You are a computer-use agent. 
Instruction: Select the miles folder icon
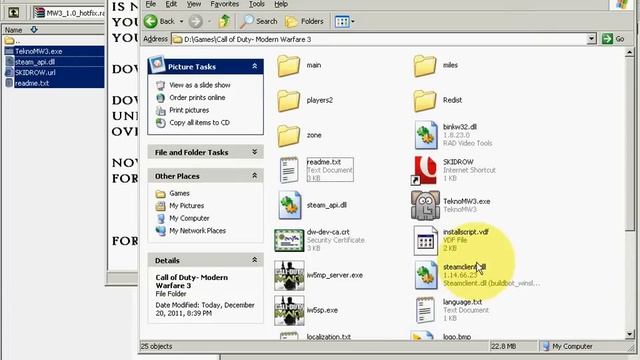[x=425, y=66]
